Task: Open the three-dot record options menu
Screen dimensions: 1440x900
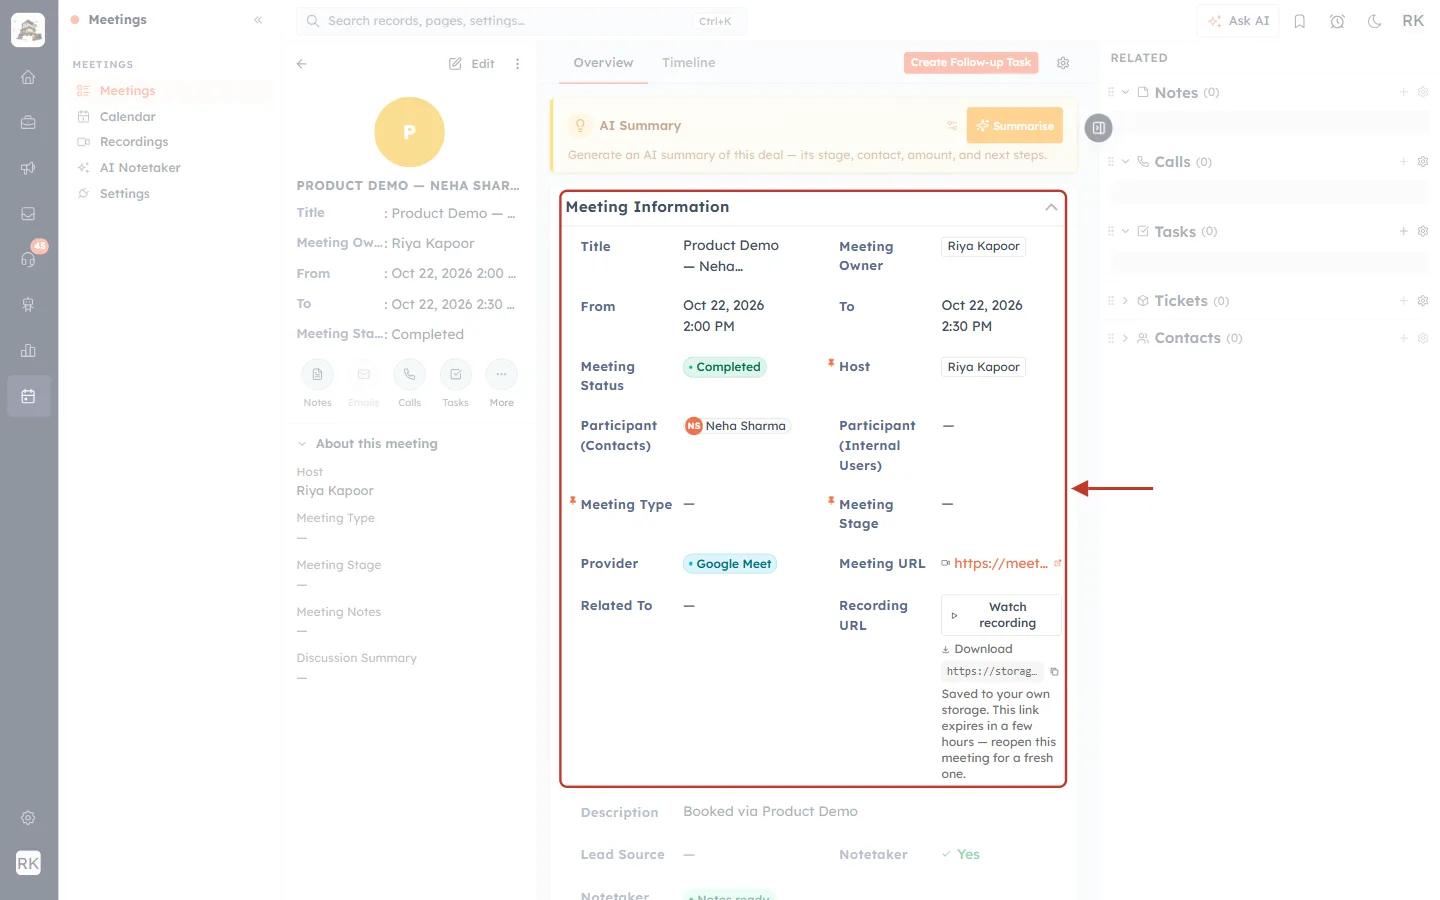Action: click(x=517, y=63)
